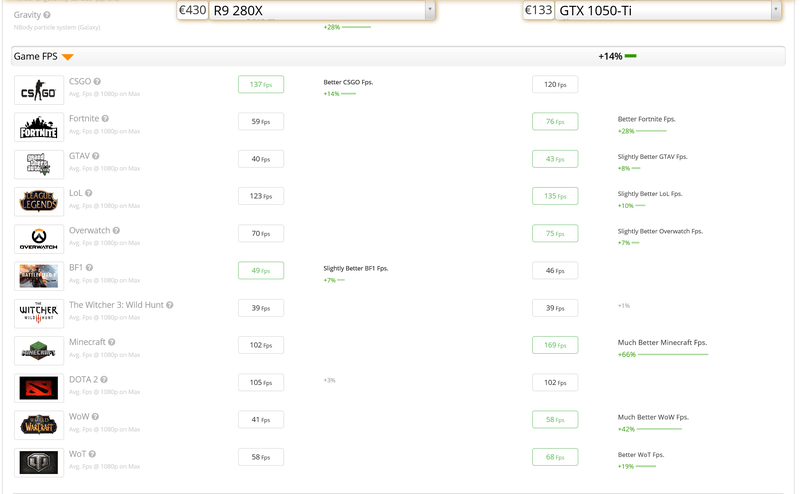
Task: Click the +66% Minecraft progress bar
Action: [673, 354]
